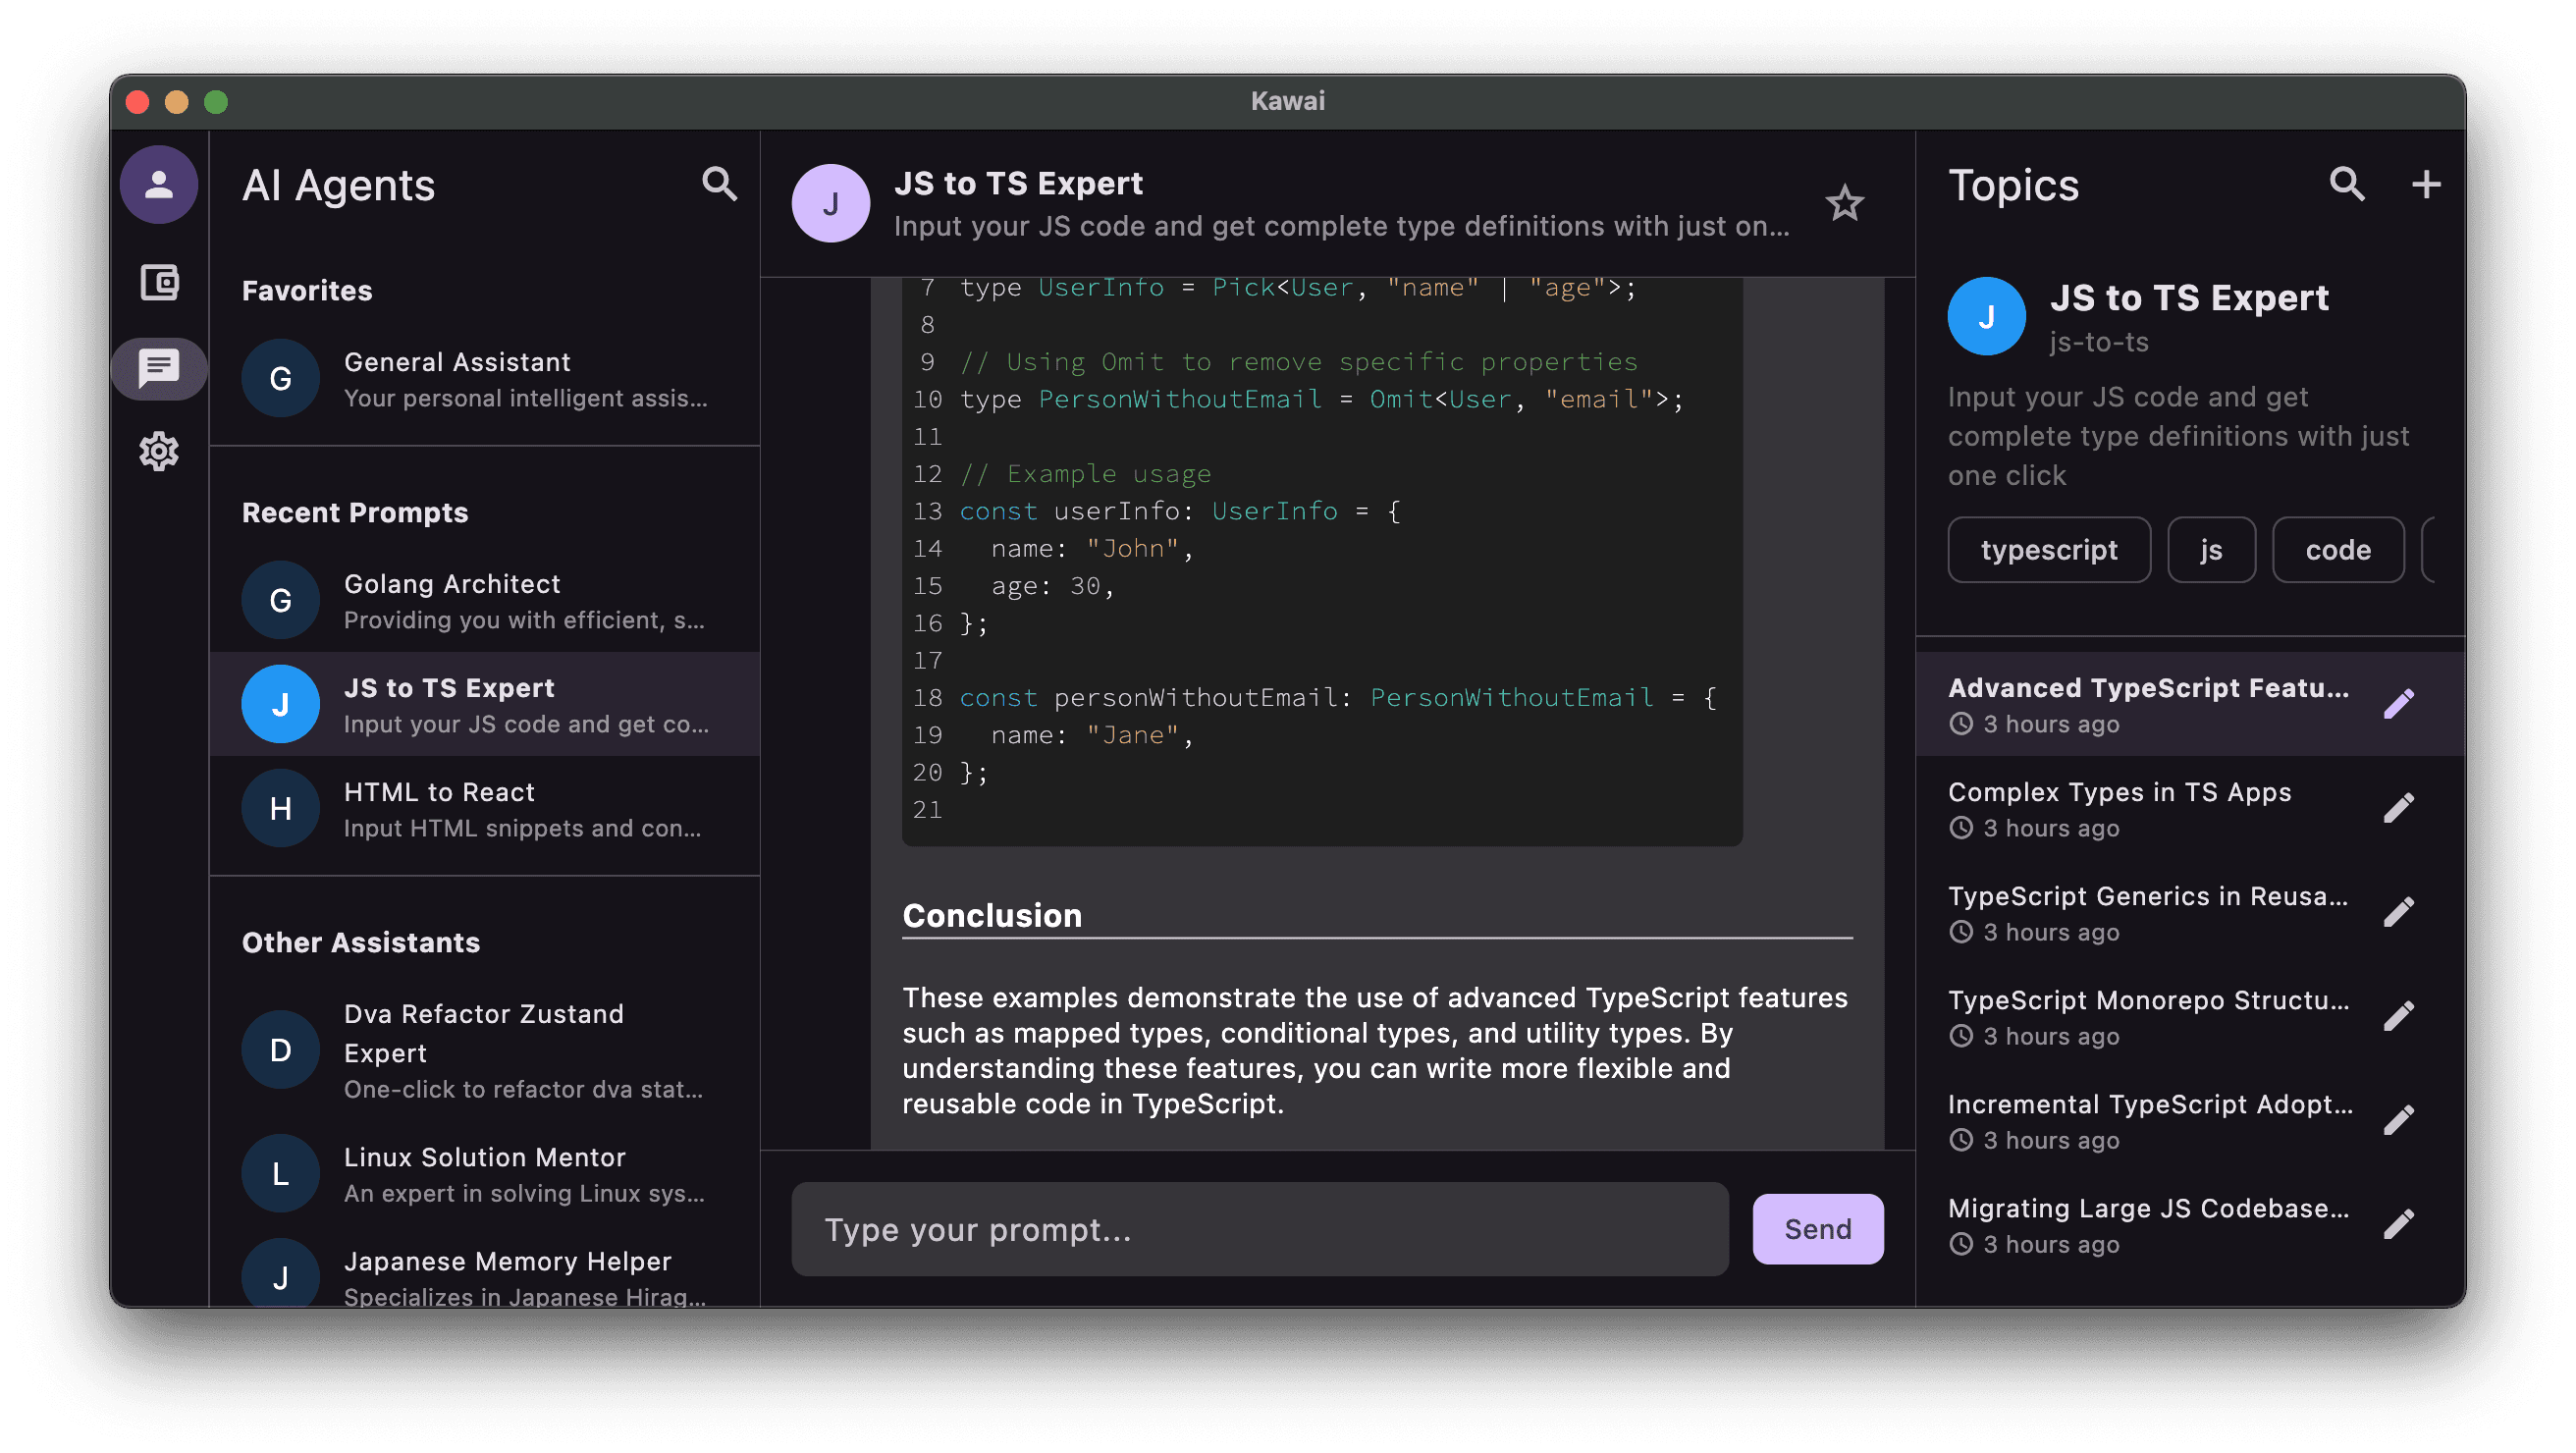The width and height of the screenshot is (2576, 1453).
Task: Click the js tag
Action: [2211, 550]
